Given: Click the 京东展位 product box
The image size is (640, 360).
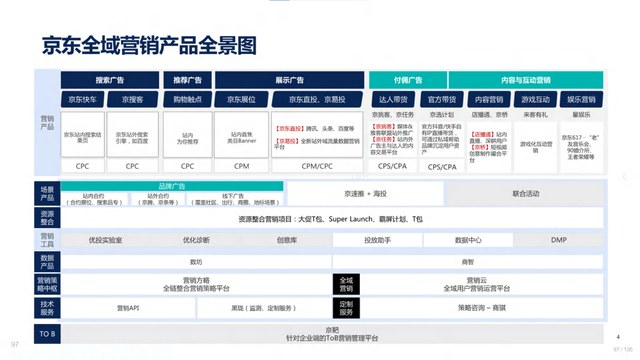Looking at the screenshot, I should click(x=241, y=99).
